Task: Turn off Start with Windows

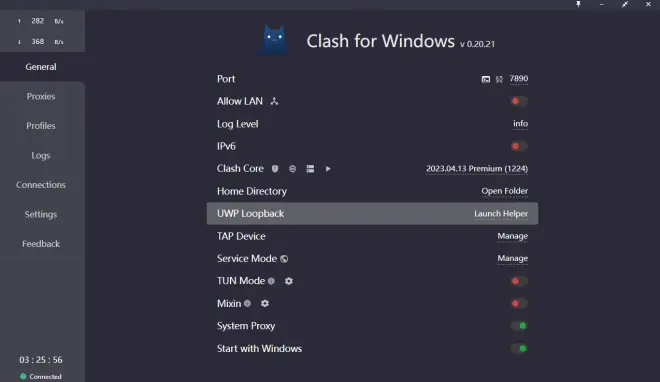Action: 519,348
